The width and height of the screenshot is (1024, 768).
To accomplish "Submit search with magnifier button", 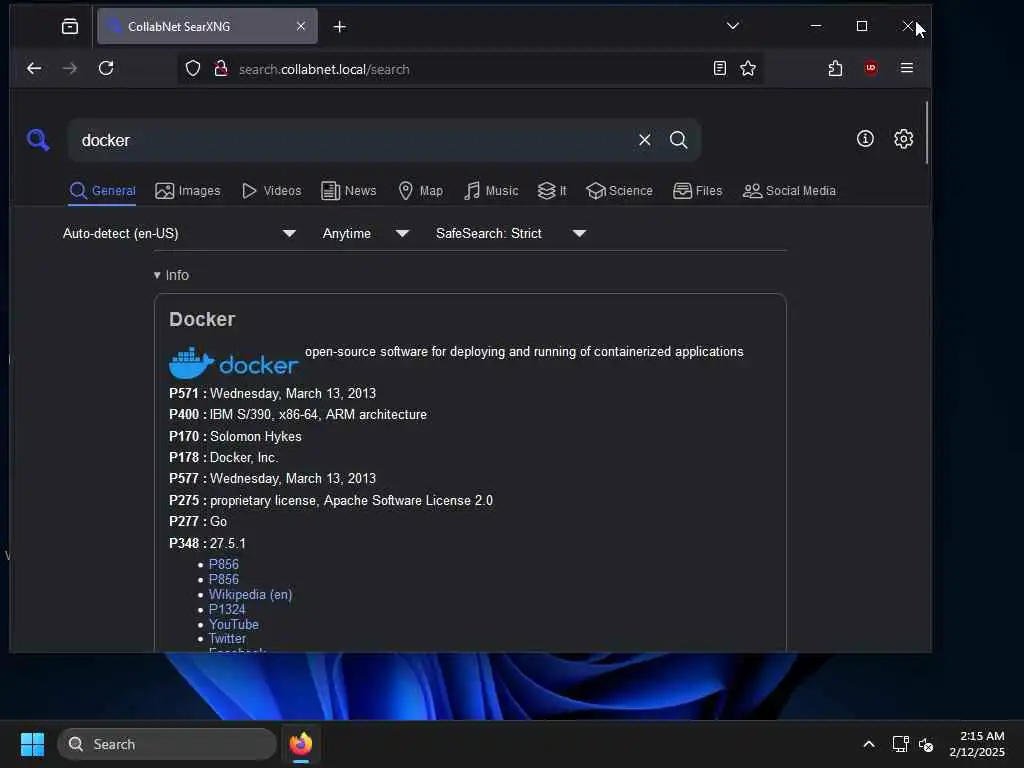I will [679, 140].
